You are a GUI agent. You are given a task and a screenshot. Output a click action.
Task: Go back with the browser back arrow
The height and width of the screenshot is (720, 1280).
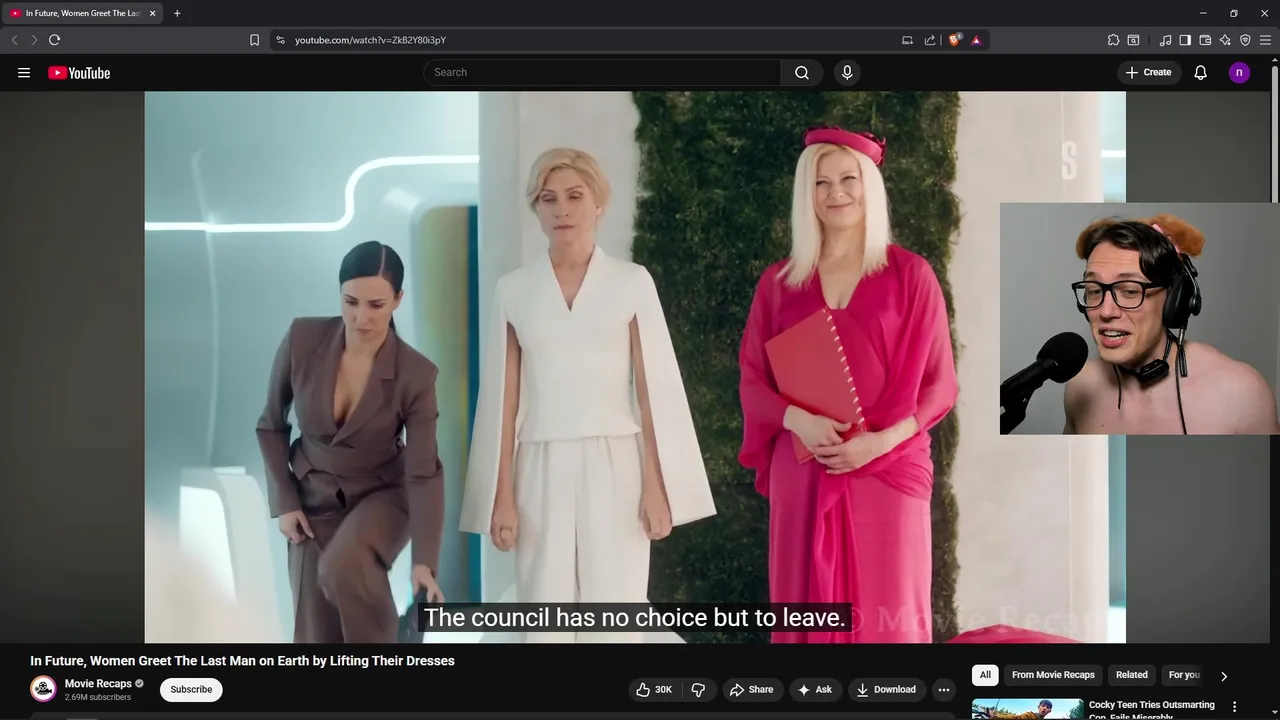click(x=14, y=40)
